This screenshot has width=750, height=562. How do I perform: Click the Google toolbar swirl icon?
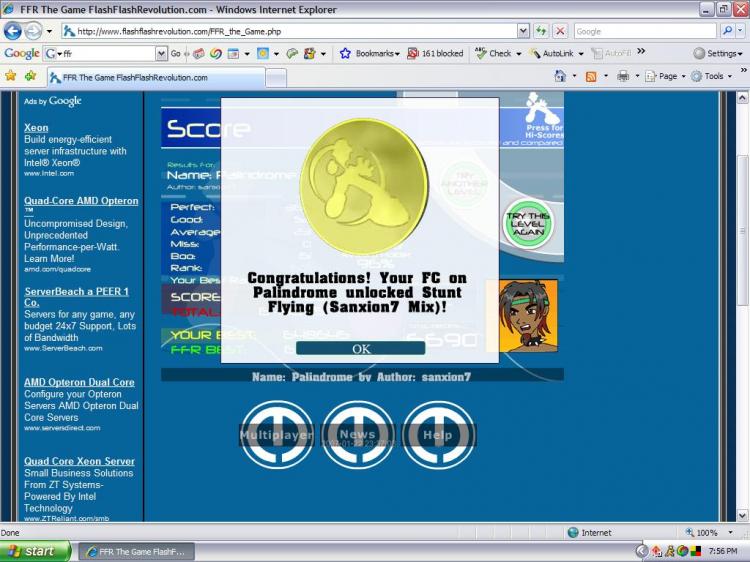(216, 54)
